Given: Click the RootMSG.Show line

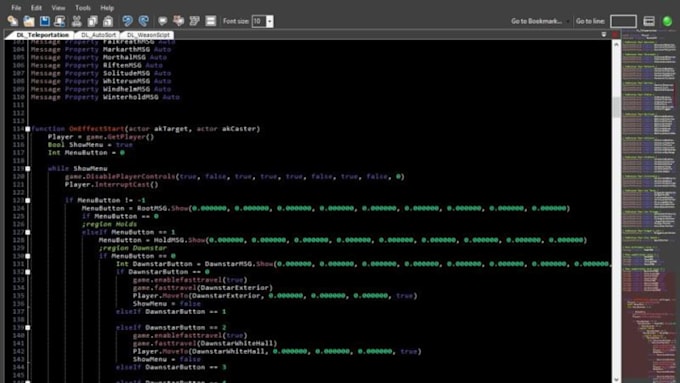Looking at the screenshot, I should coord(326,208).
